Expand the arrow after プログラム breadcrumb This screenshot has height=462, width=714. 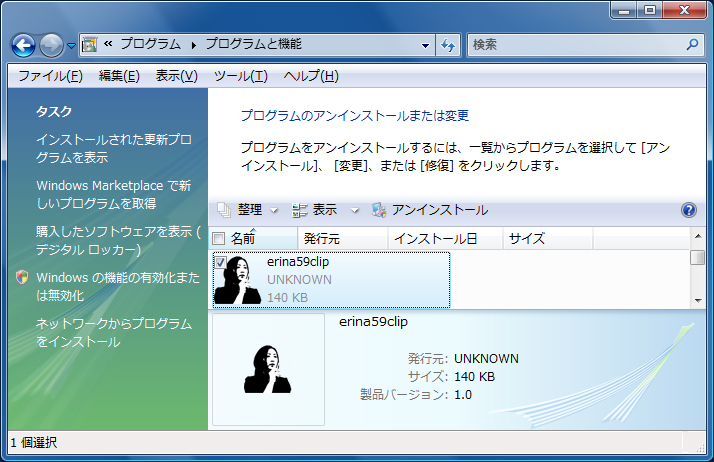click(x=194, y=45)
